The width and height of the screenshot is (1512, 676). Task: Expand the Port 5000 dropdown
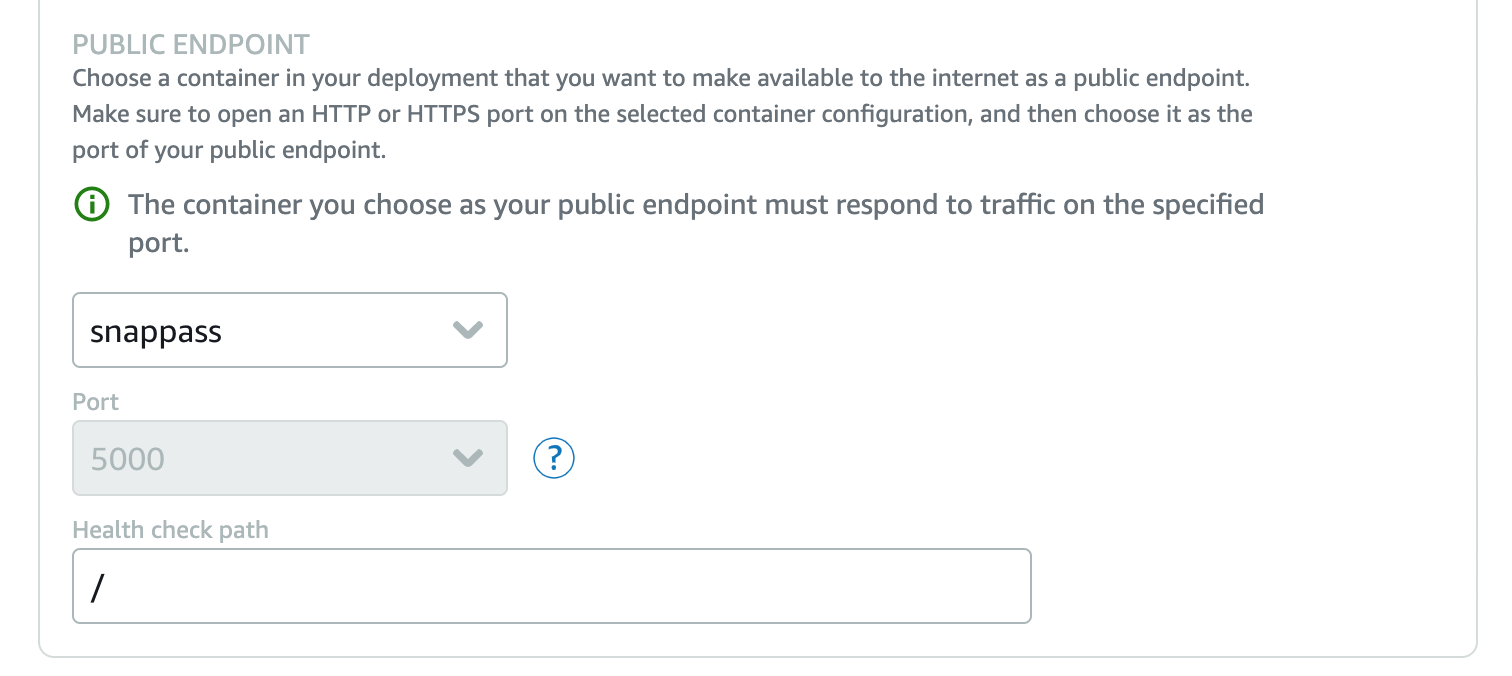(x=290, y=458)
